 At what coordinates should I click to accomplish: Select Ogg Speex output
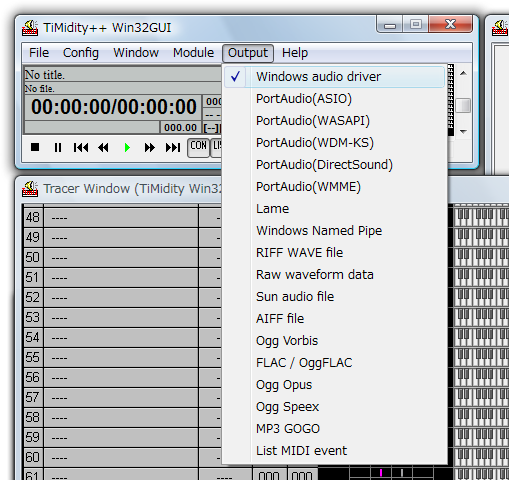click(334, 407)
